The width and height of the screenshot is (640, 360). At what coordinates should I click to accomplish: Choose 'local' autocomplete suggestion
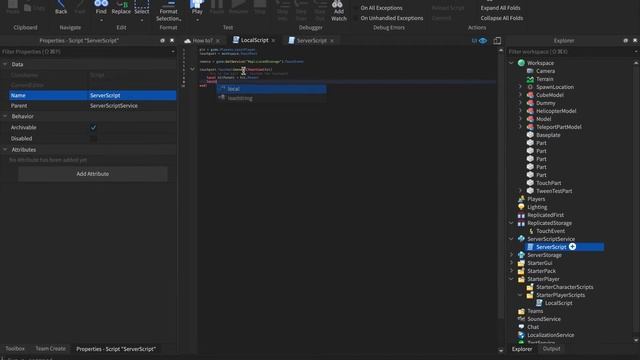coord(271,89)
